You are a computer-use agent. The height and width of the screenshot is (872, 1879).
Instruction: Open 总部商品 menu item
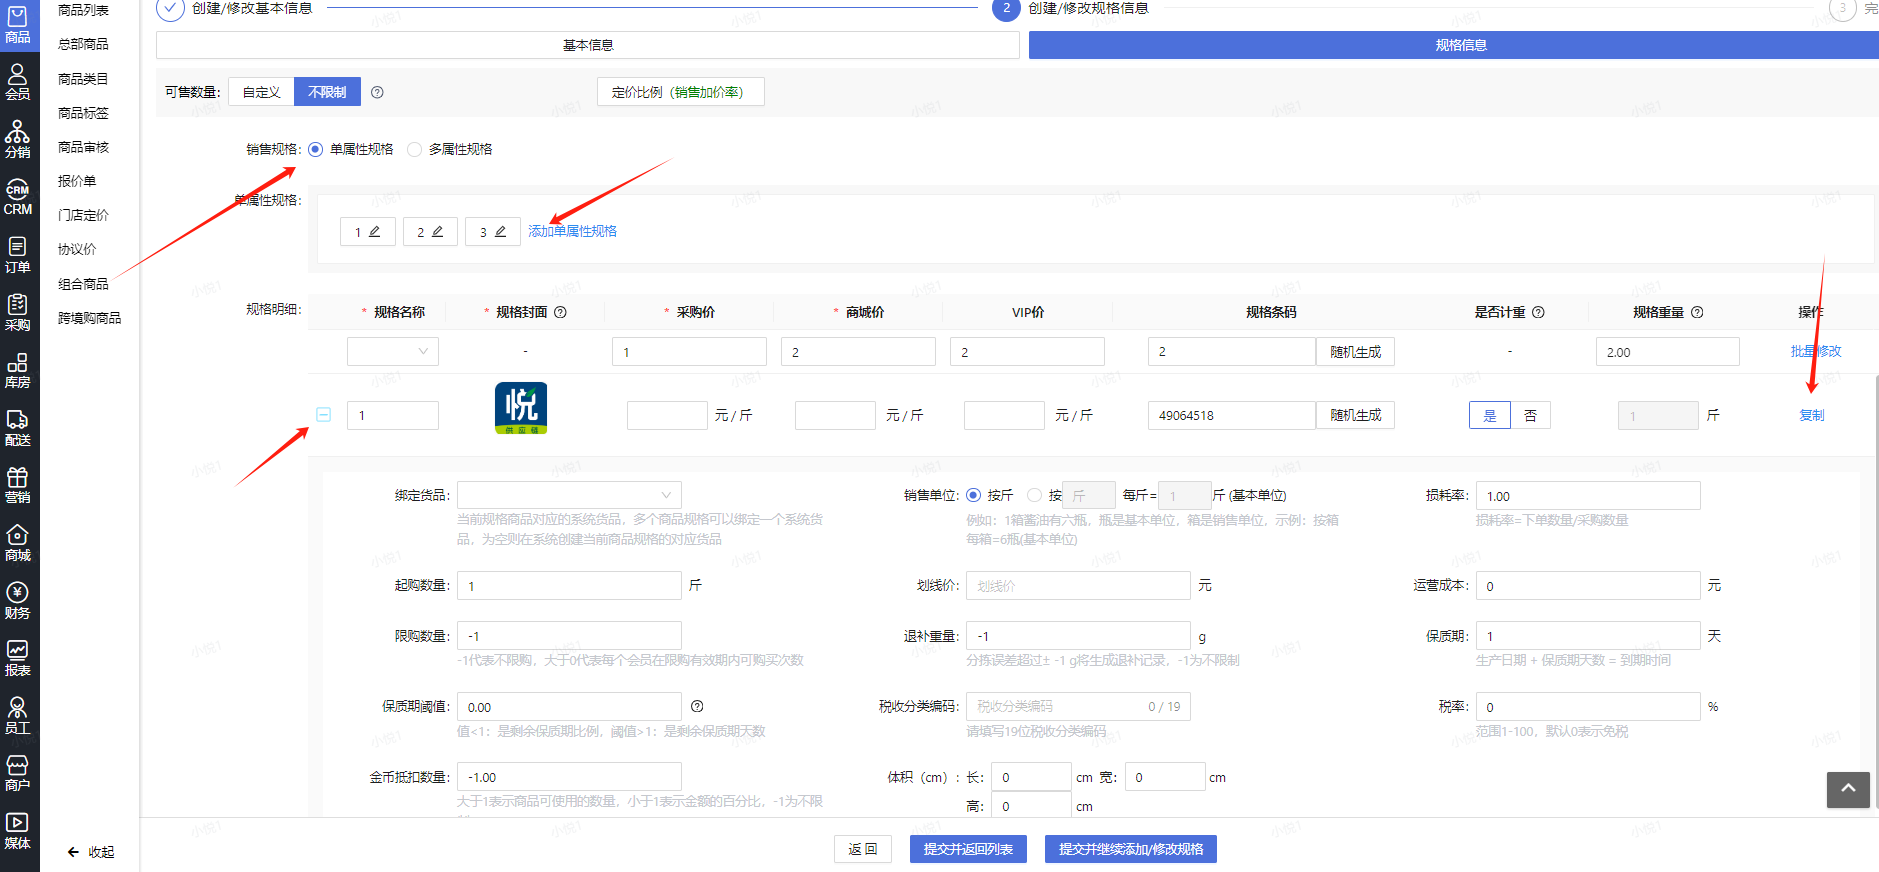pyautogui.click(x=83, y=44)
